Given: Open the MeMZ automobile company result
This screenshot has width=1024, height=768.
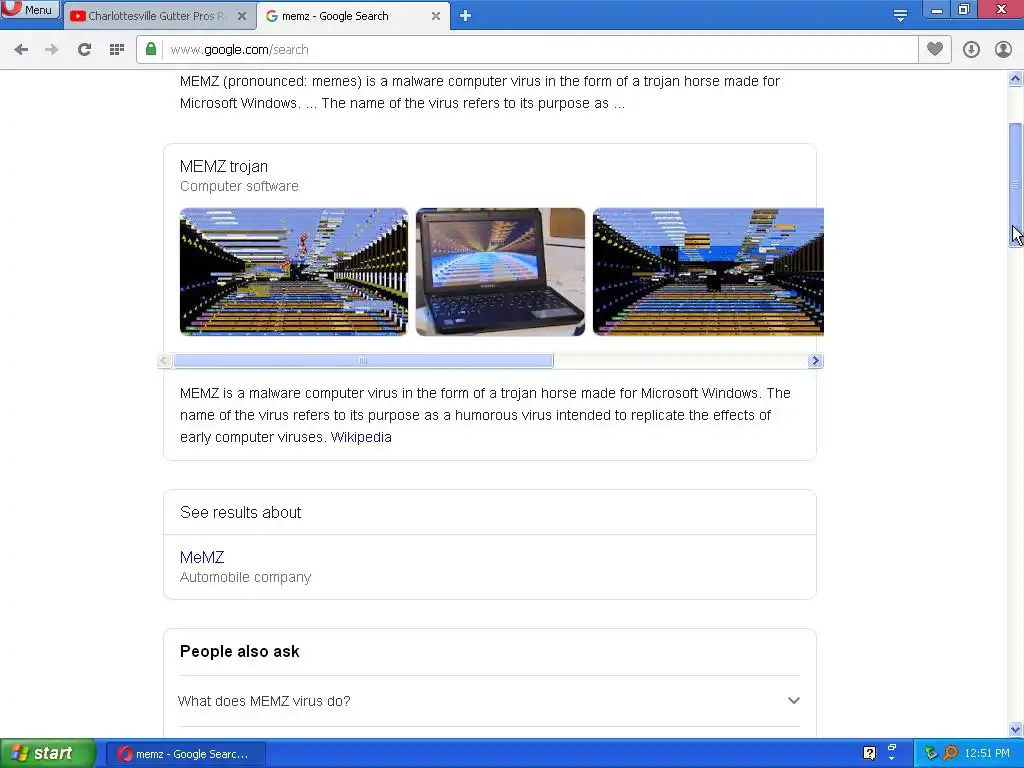Looking at the screenshot, I should 202,557.
